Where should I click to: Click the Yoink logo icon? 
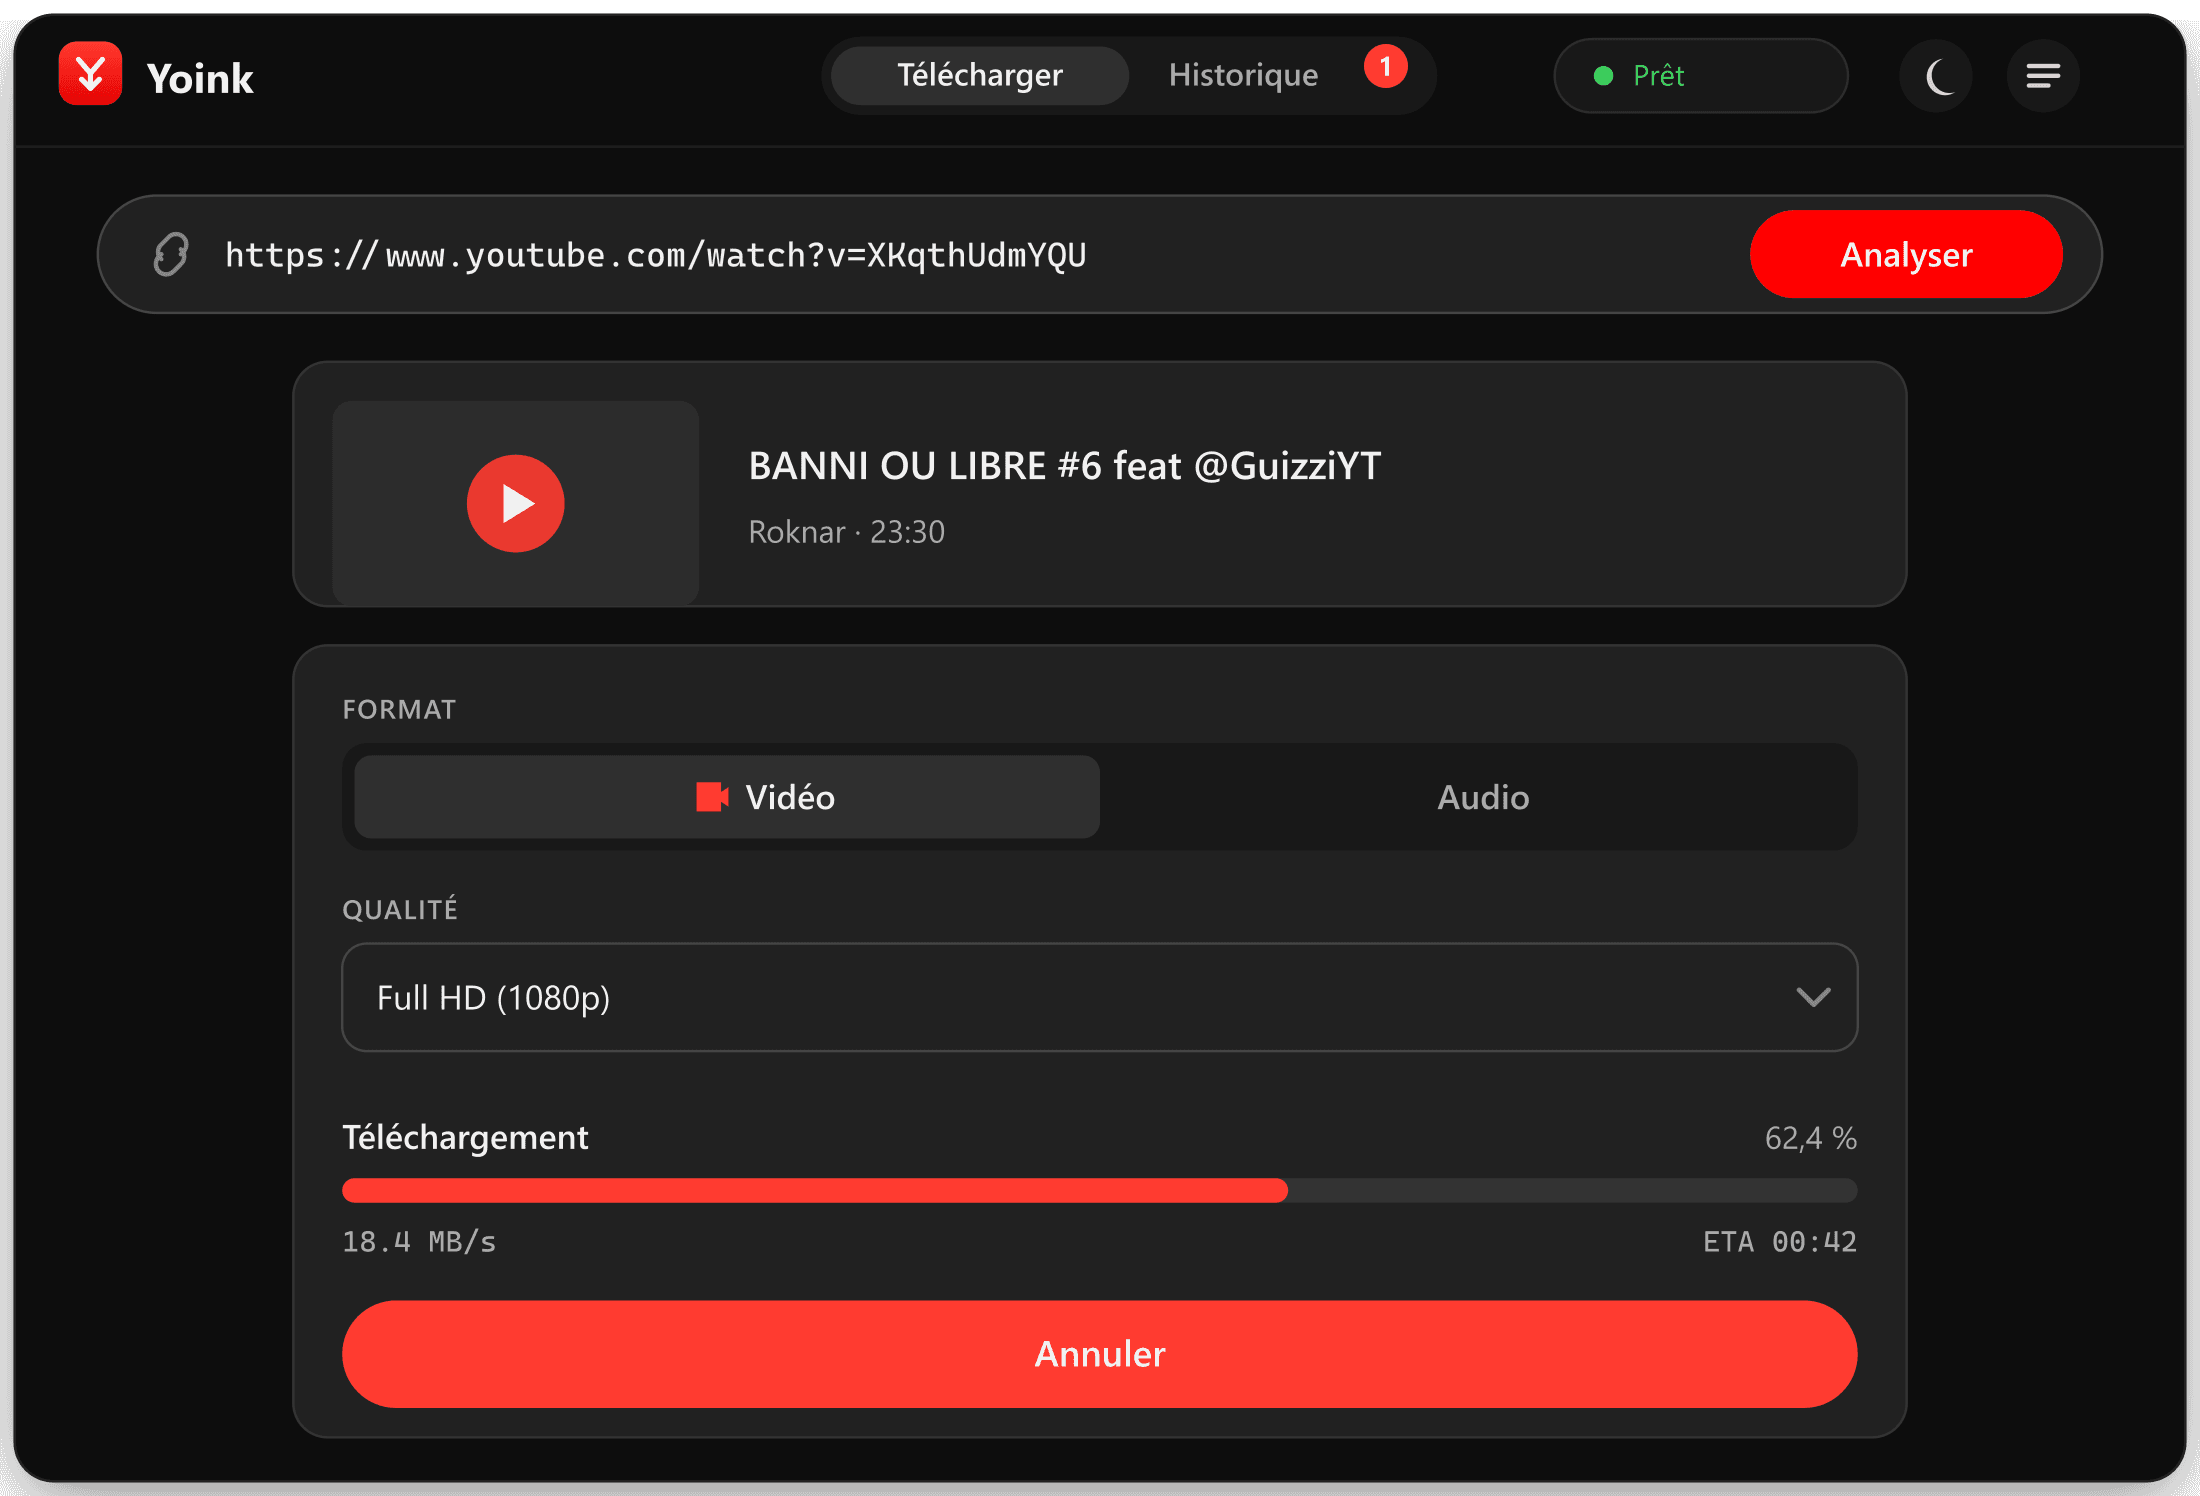click(90, 74)
